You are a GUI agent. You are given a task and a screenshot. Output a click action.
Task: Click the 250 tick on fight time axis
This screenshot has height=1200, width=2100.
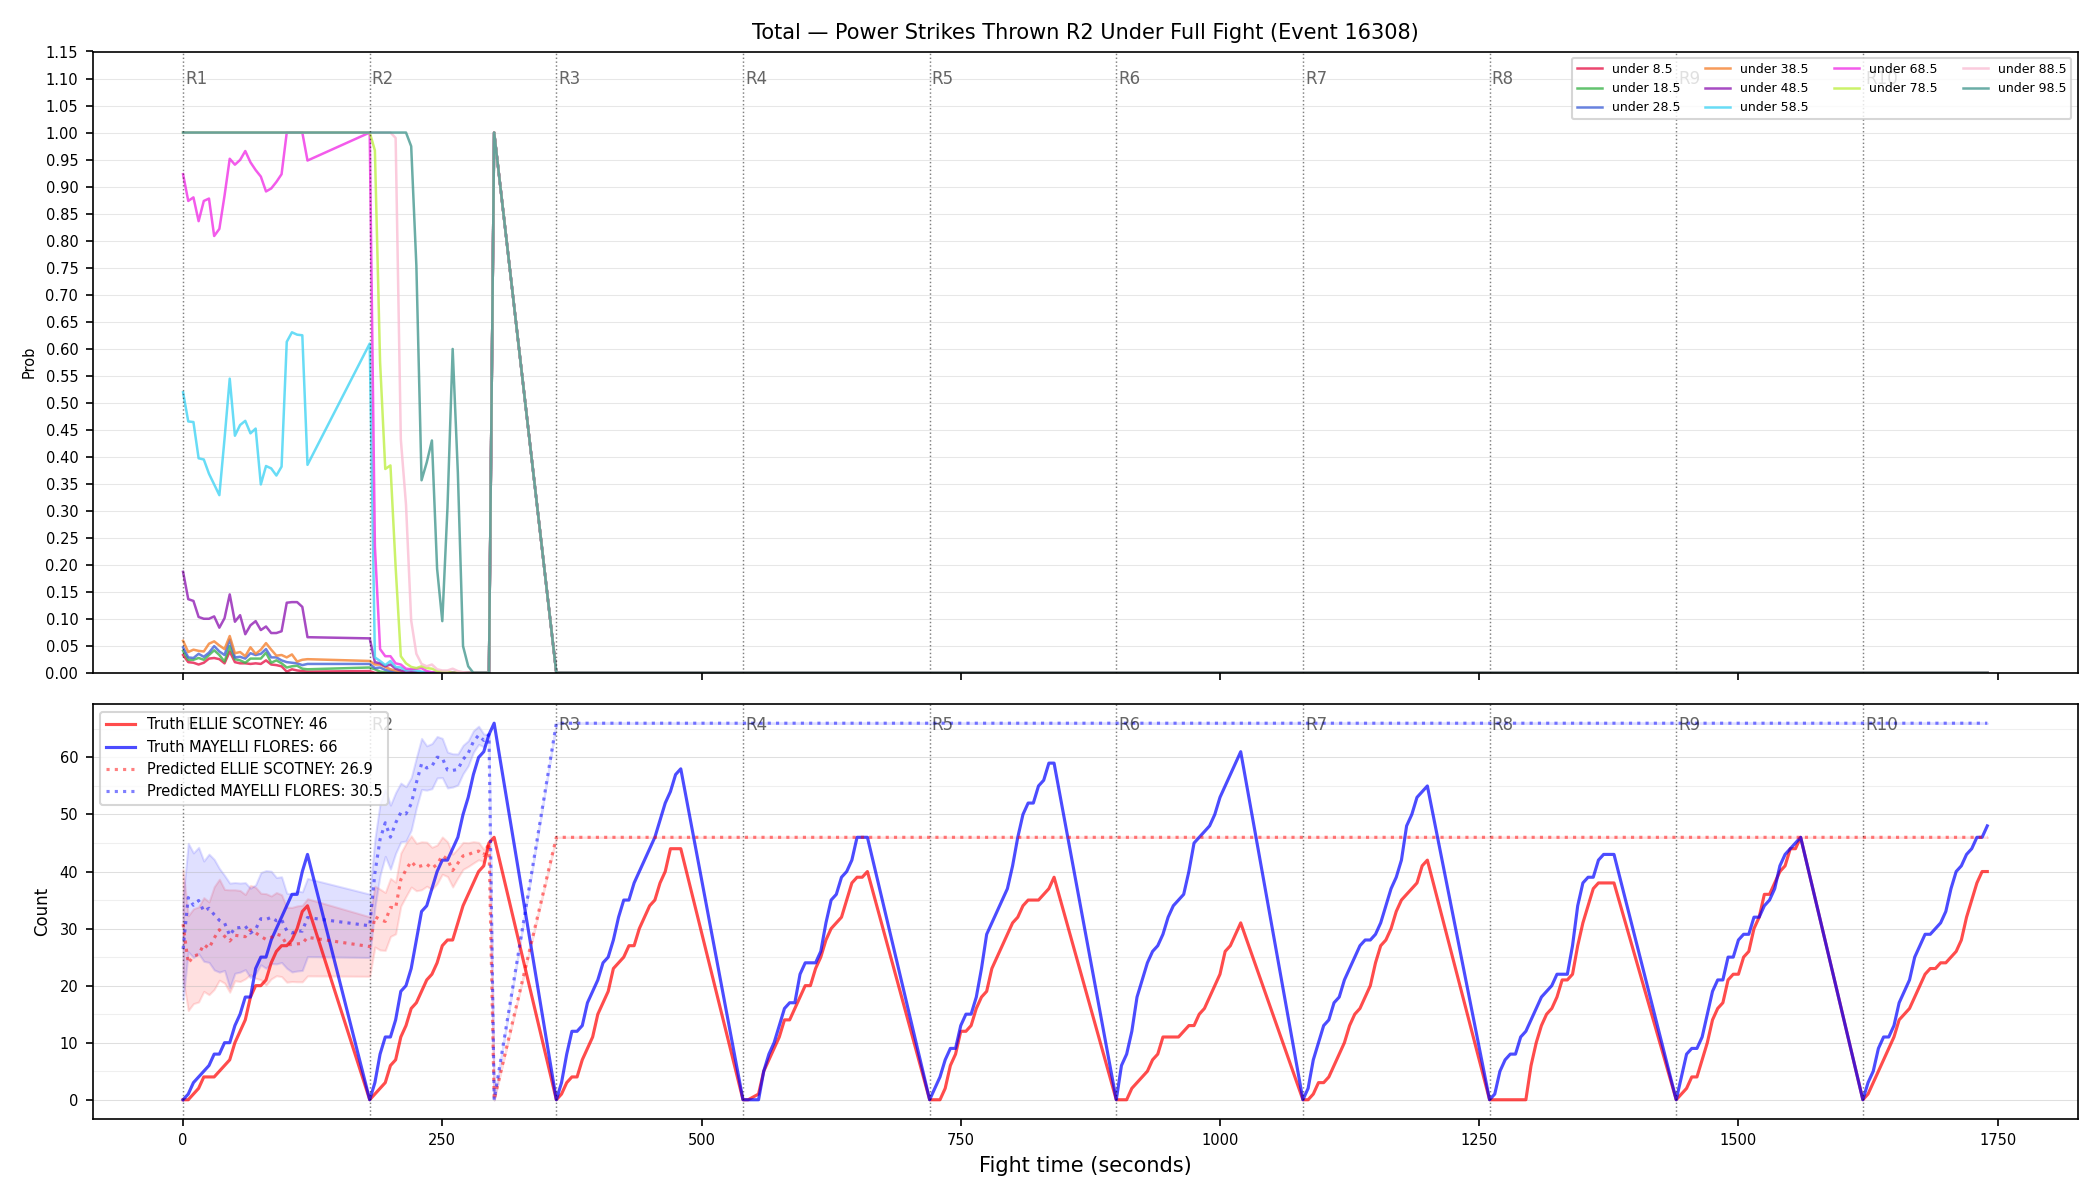[x=442, y=1139]
